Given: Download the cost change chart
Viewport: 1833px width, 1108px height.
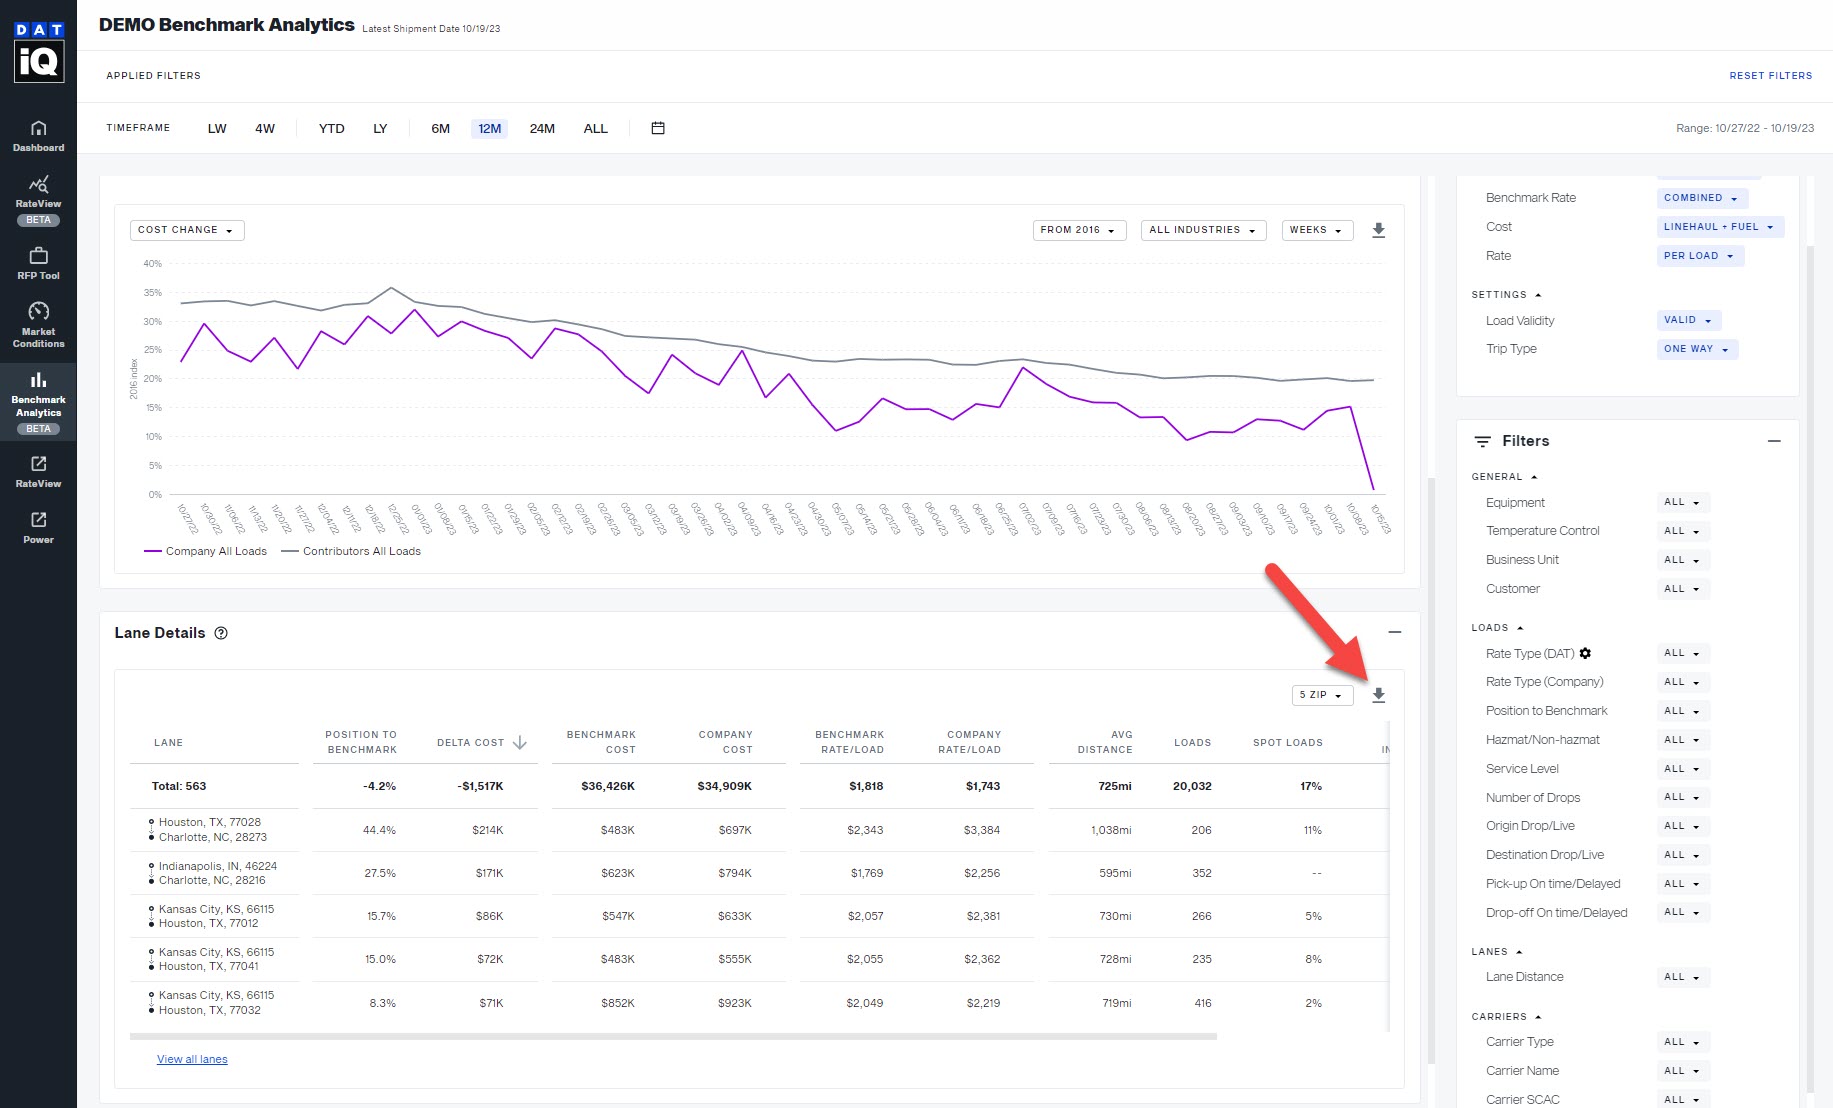Looking at the screenshot, I should coord(1379,230).
